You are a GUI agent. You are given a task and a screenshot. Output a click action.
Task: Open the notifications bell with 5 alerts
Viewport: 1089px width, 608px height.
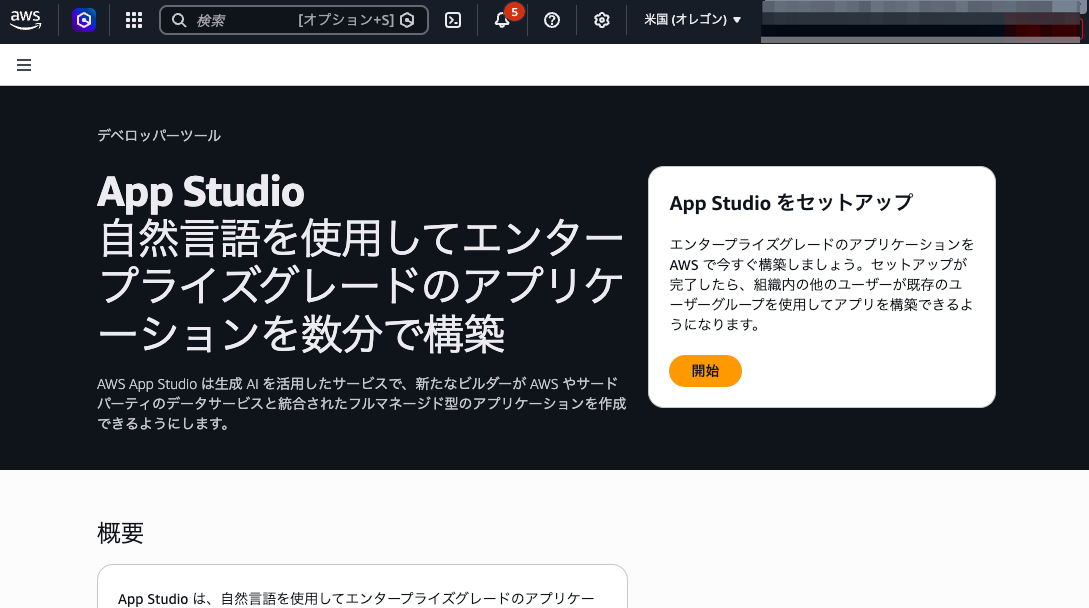tap(500, 20)
